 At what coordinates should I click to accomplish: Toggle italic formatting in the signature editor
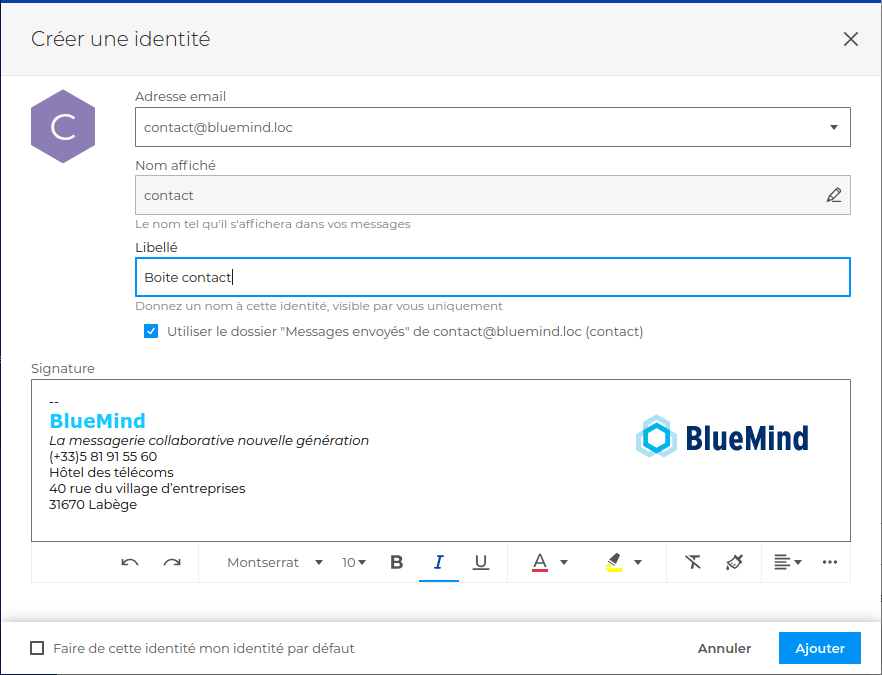click(438, 562)
